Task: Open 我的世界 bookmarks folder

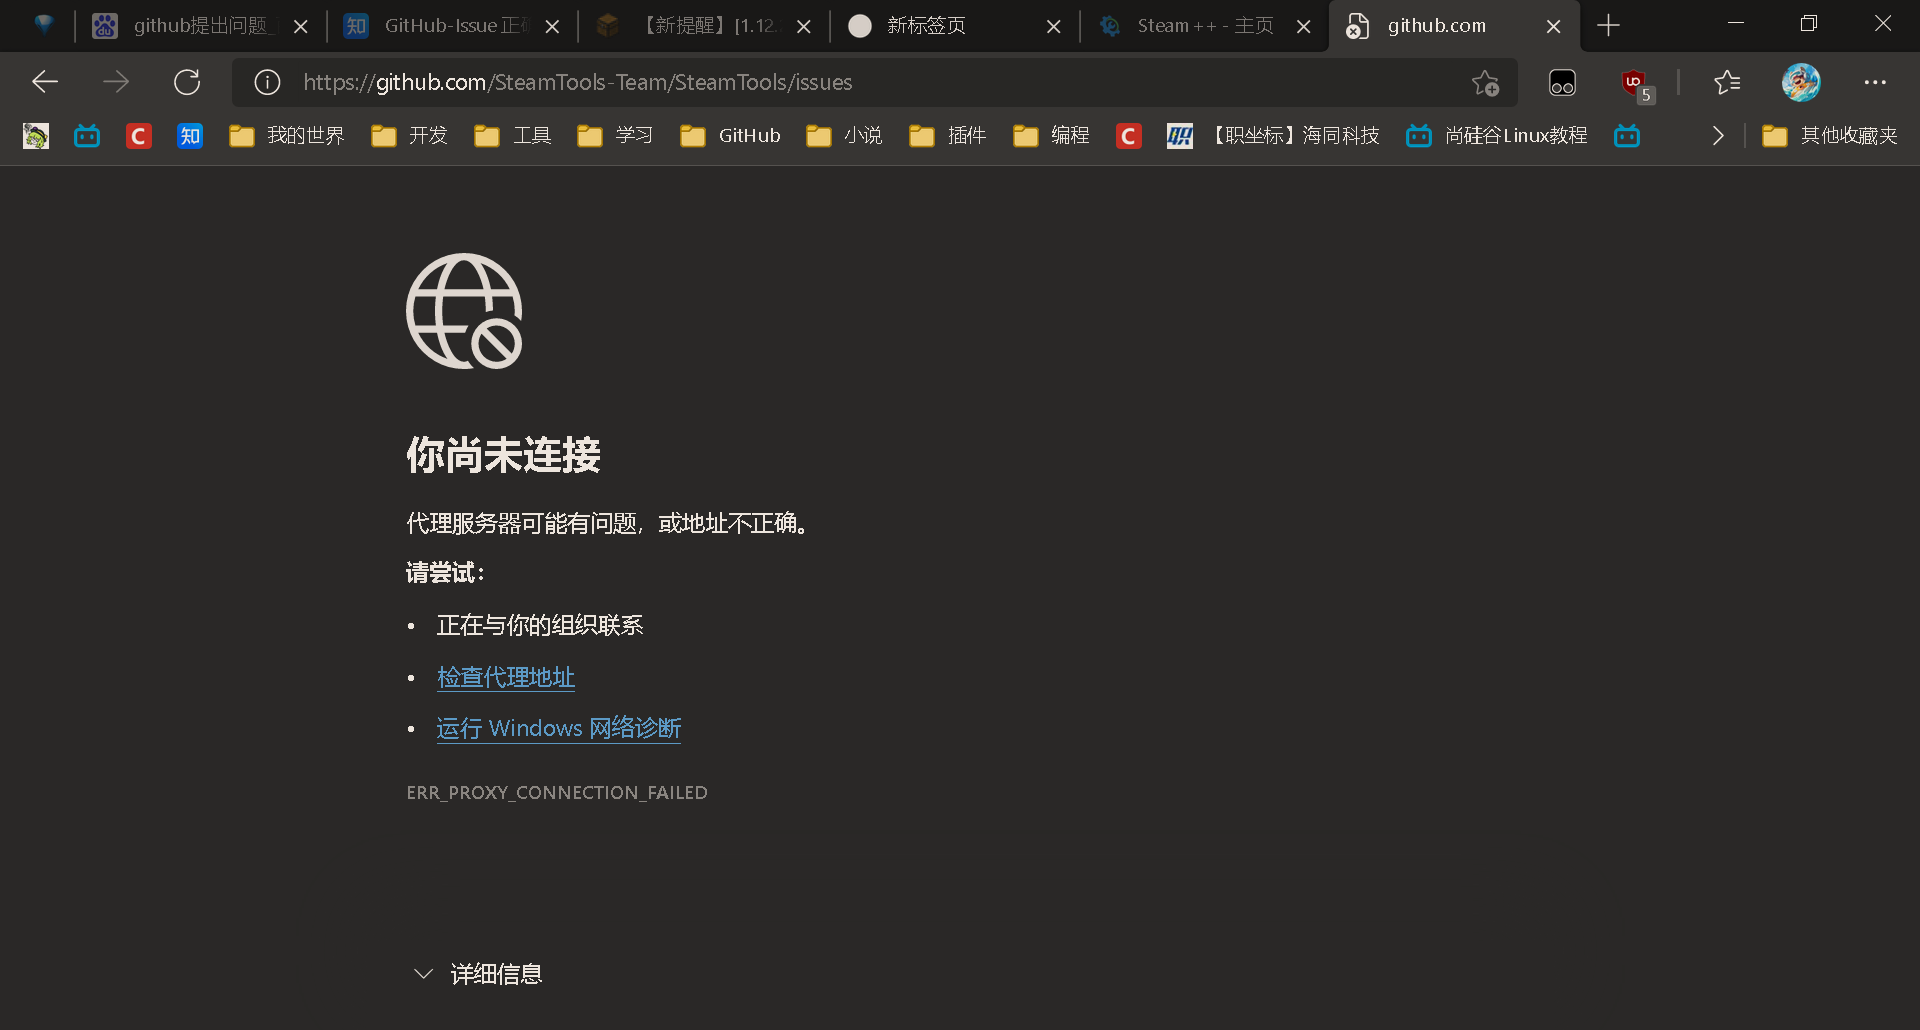Action: [286, 136]
